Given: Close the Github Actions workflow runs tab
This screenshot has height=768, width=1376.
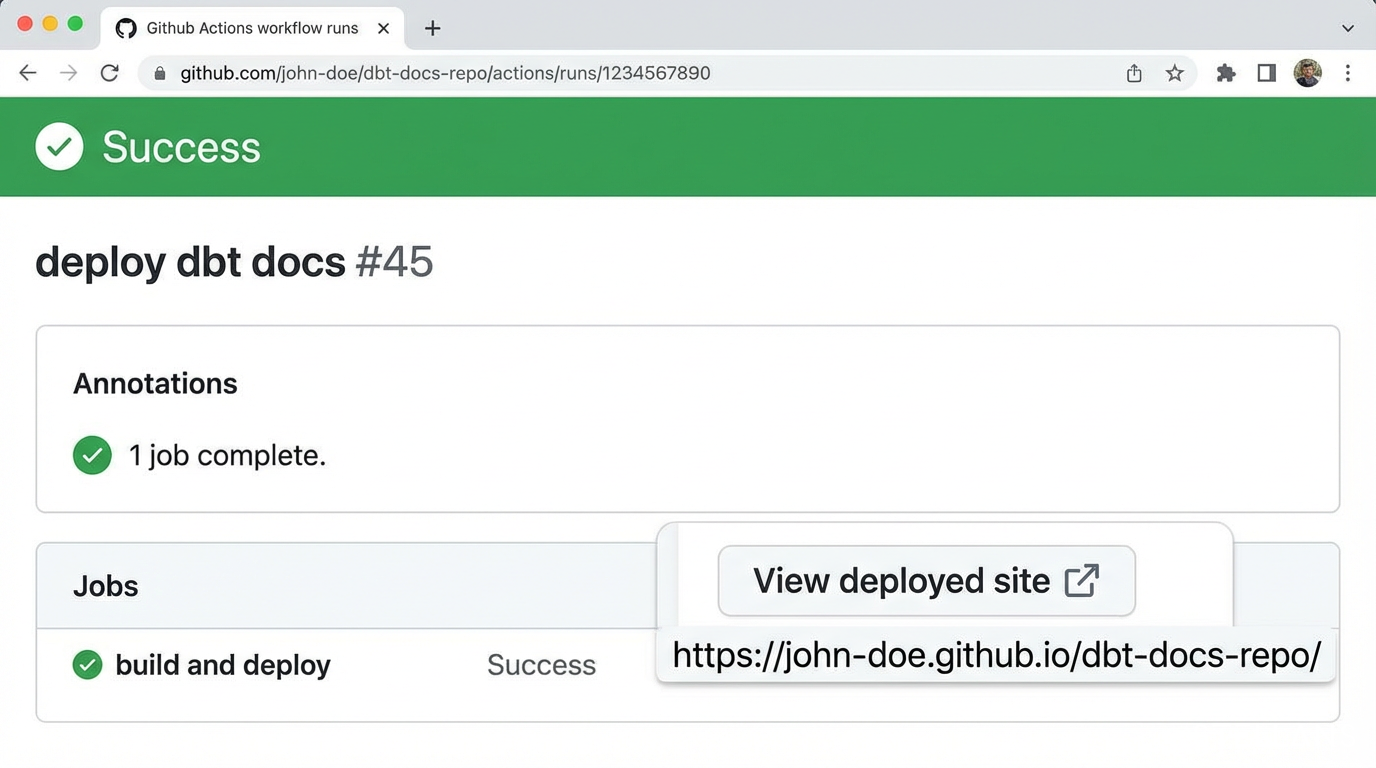Looking at the screenshot, I should [x=383, y=28].
